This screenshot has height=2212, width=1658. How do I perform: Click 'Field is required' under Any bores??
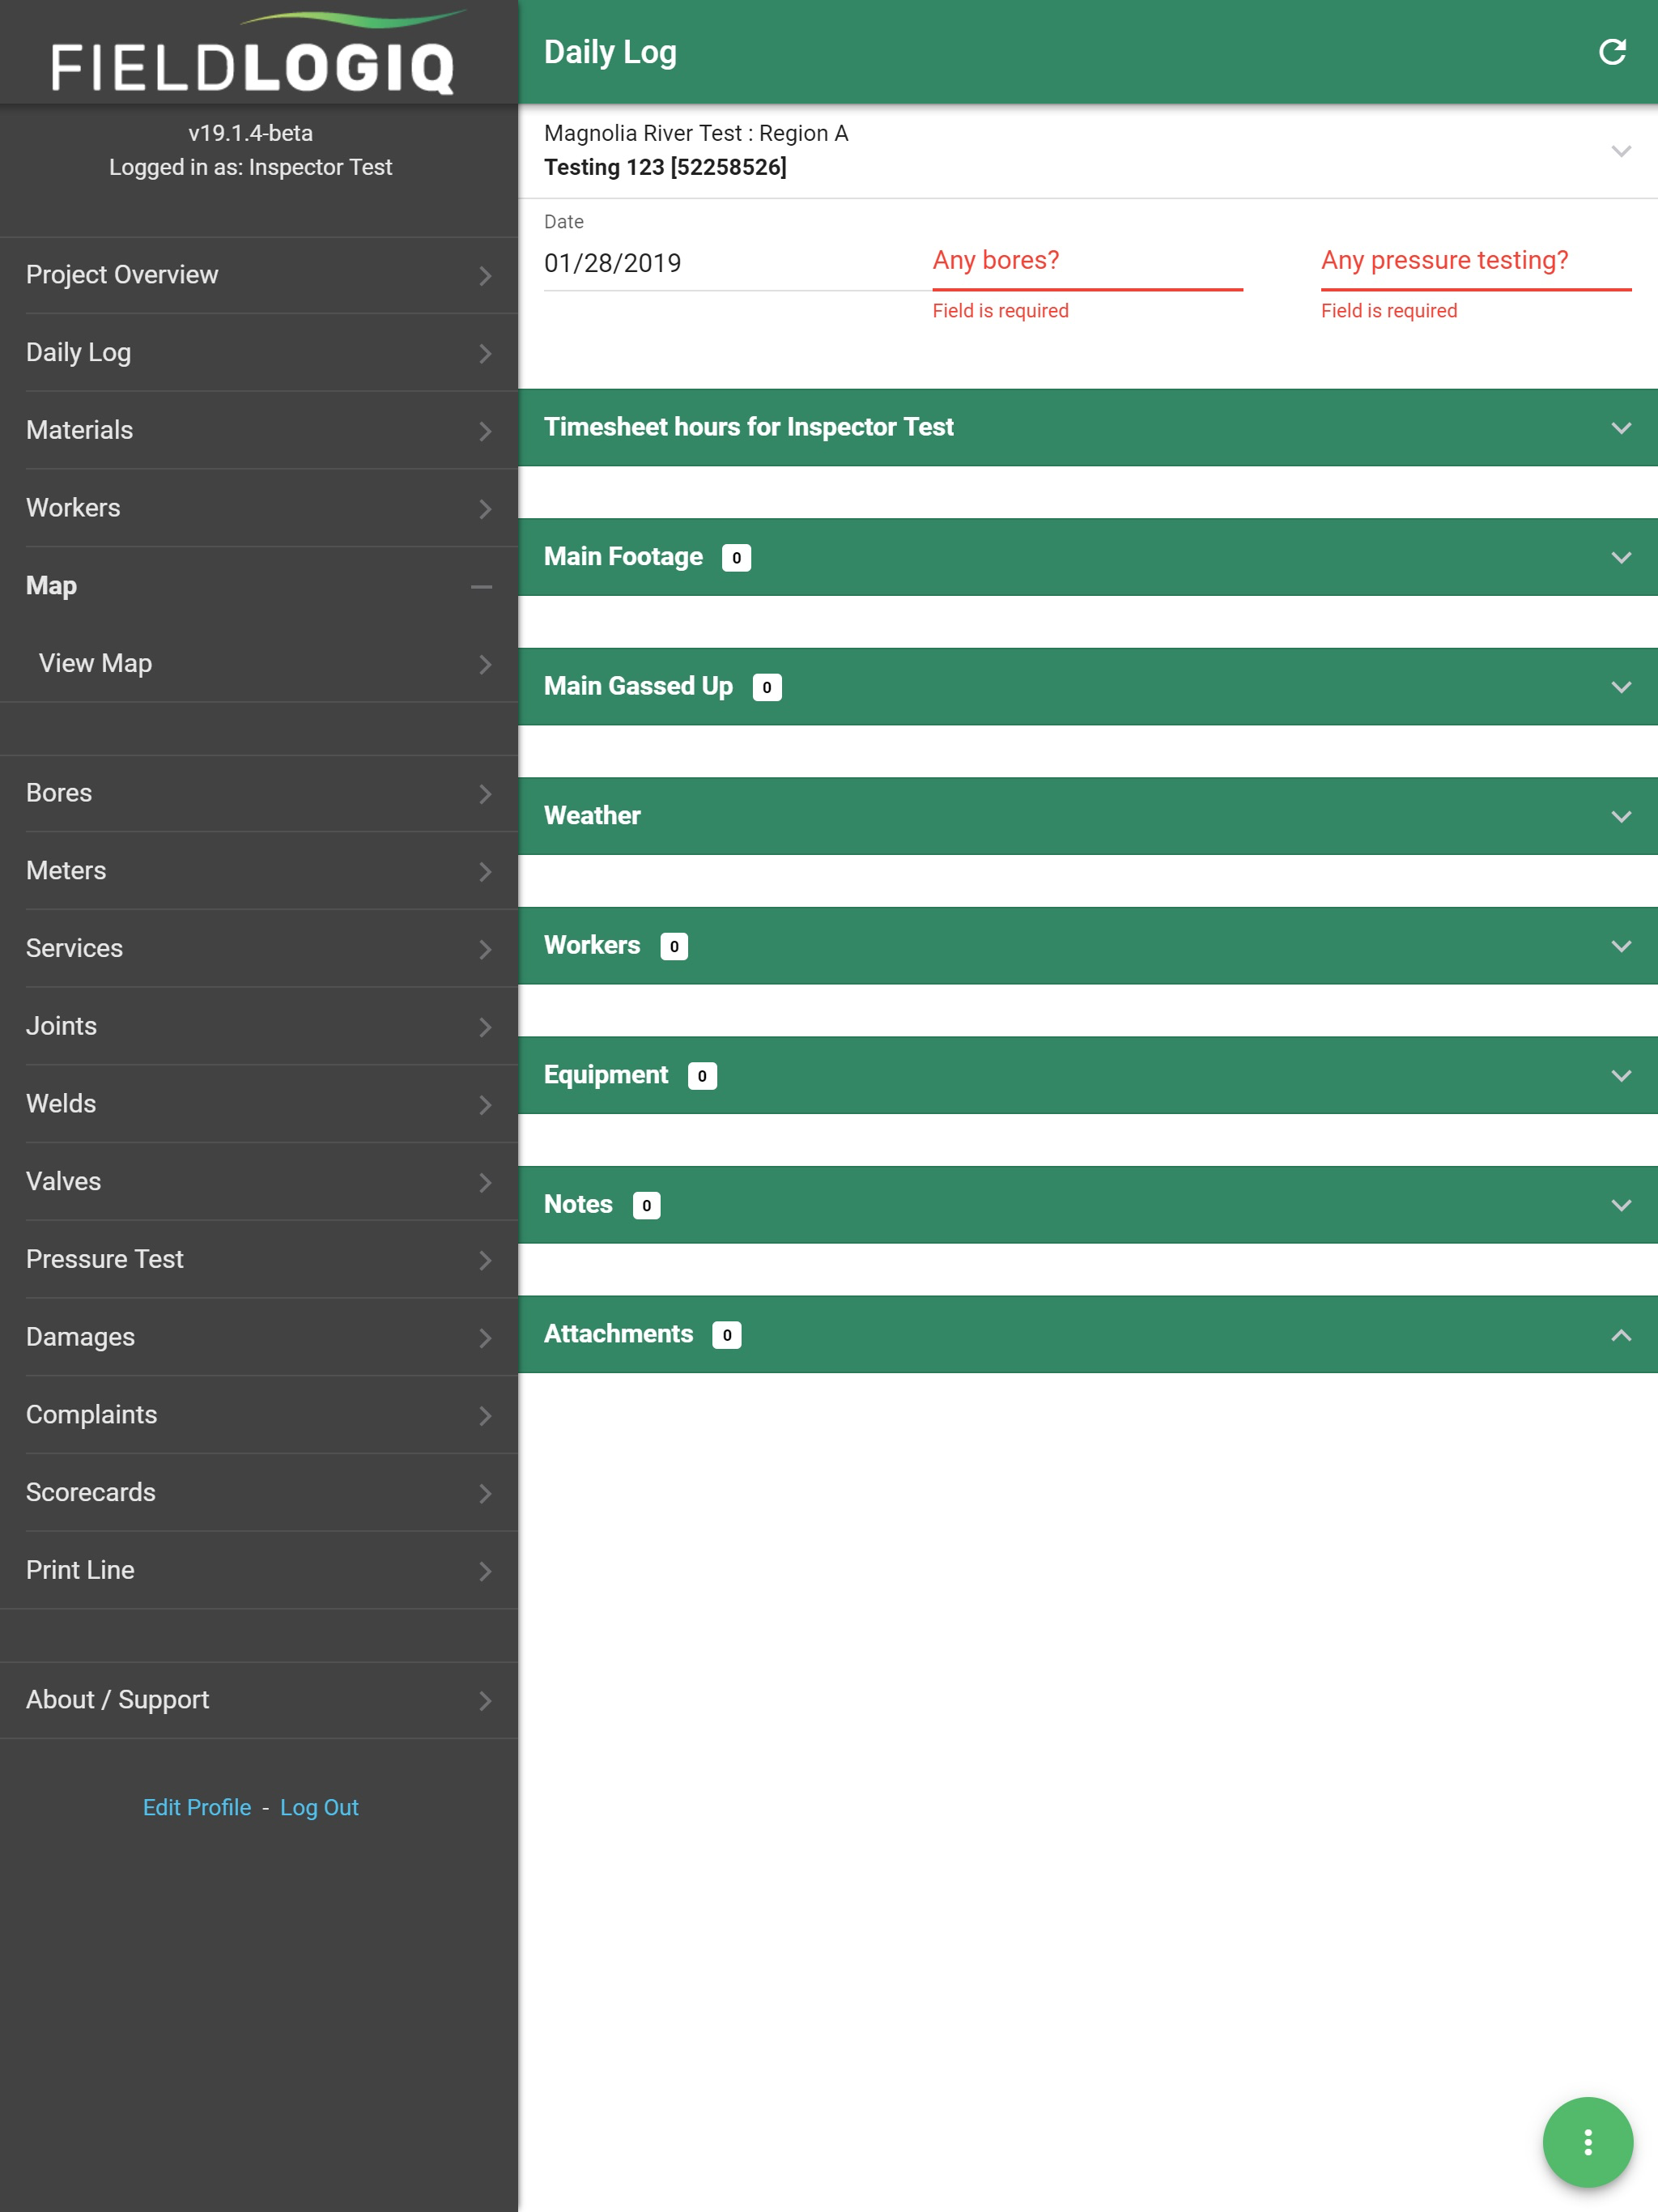pos(1000,311)
